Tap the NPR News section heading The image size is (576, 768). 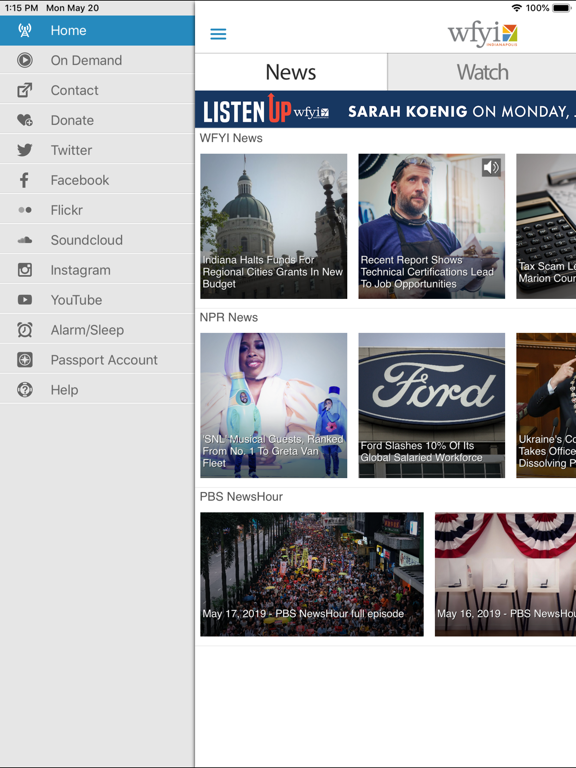click(228, 317)
